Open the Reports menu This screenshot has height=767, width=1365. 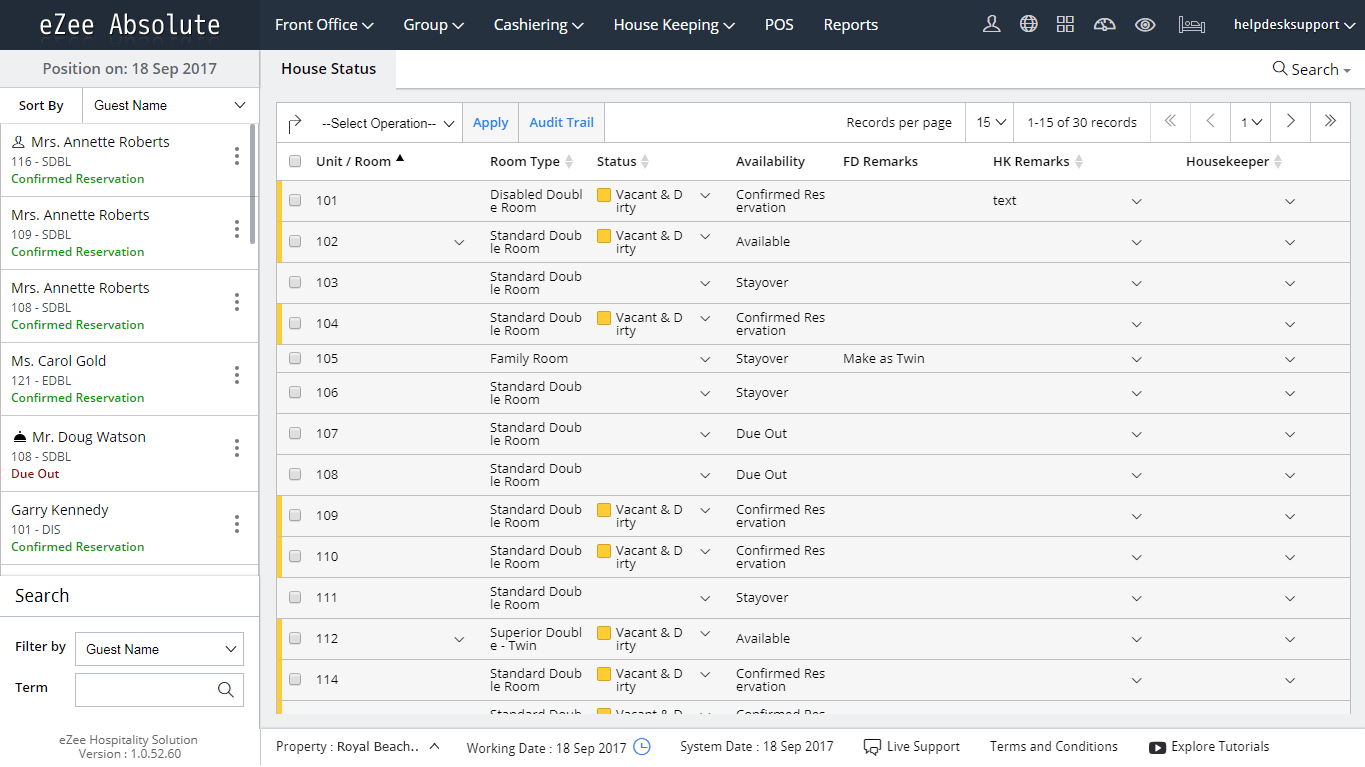tap(850, 25)
